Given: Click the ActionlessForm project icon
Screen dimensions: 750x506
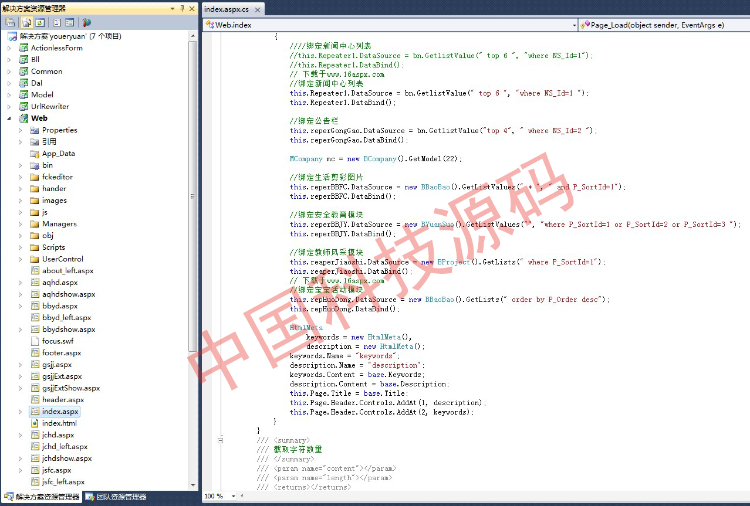Looking at the screenshot, I should click(x=23, y=48).
